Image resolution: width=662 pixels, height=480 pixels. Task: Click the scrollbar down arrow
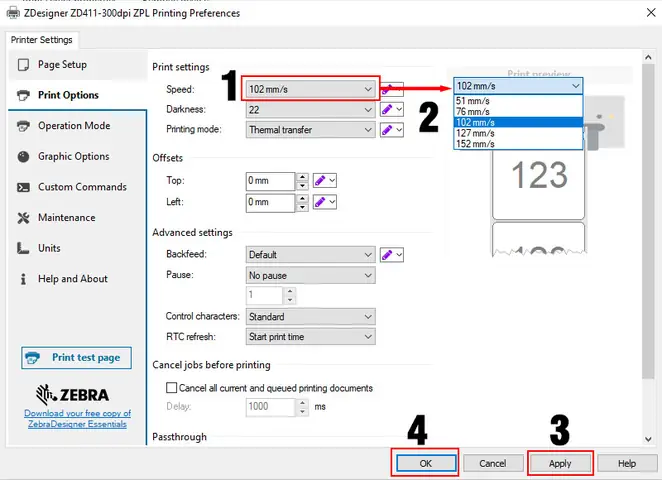648,439
